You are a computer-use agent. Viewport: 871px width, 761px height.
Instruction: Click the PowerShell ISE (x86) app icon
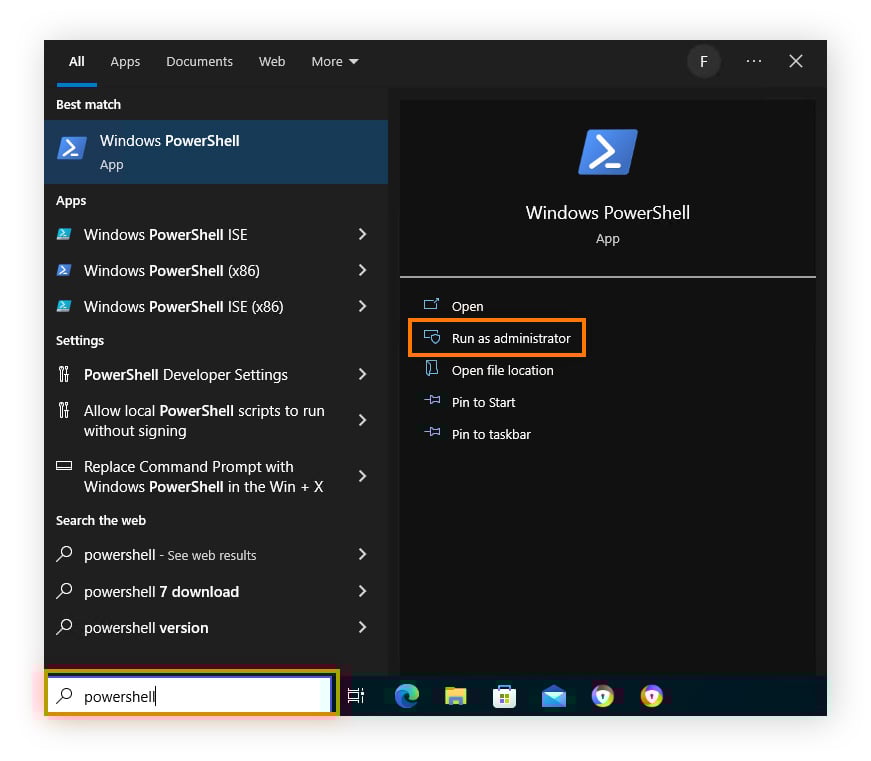[64, 306]
